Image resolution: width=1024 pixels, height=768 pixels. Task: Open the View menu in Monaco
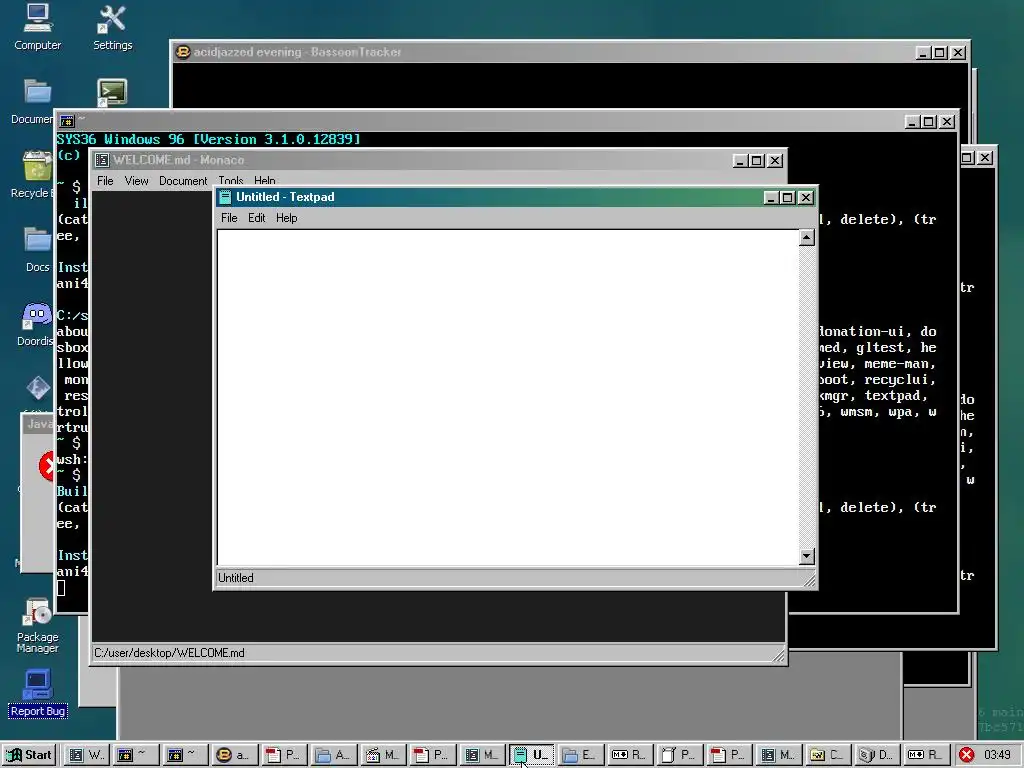click(x=136, y=181)
